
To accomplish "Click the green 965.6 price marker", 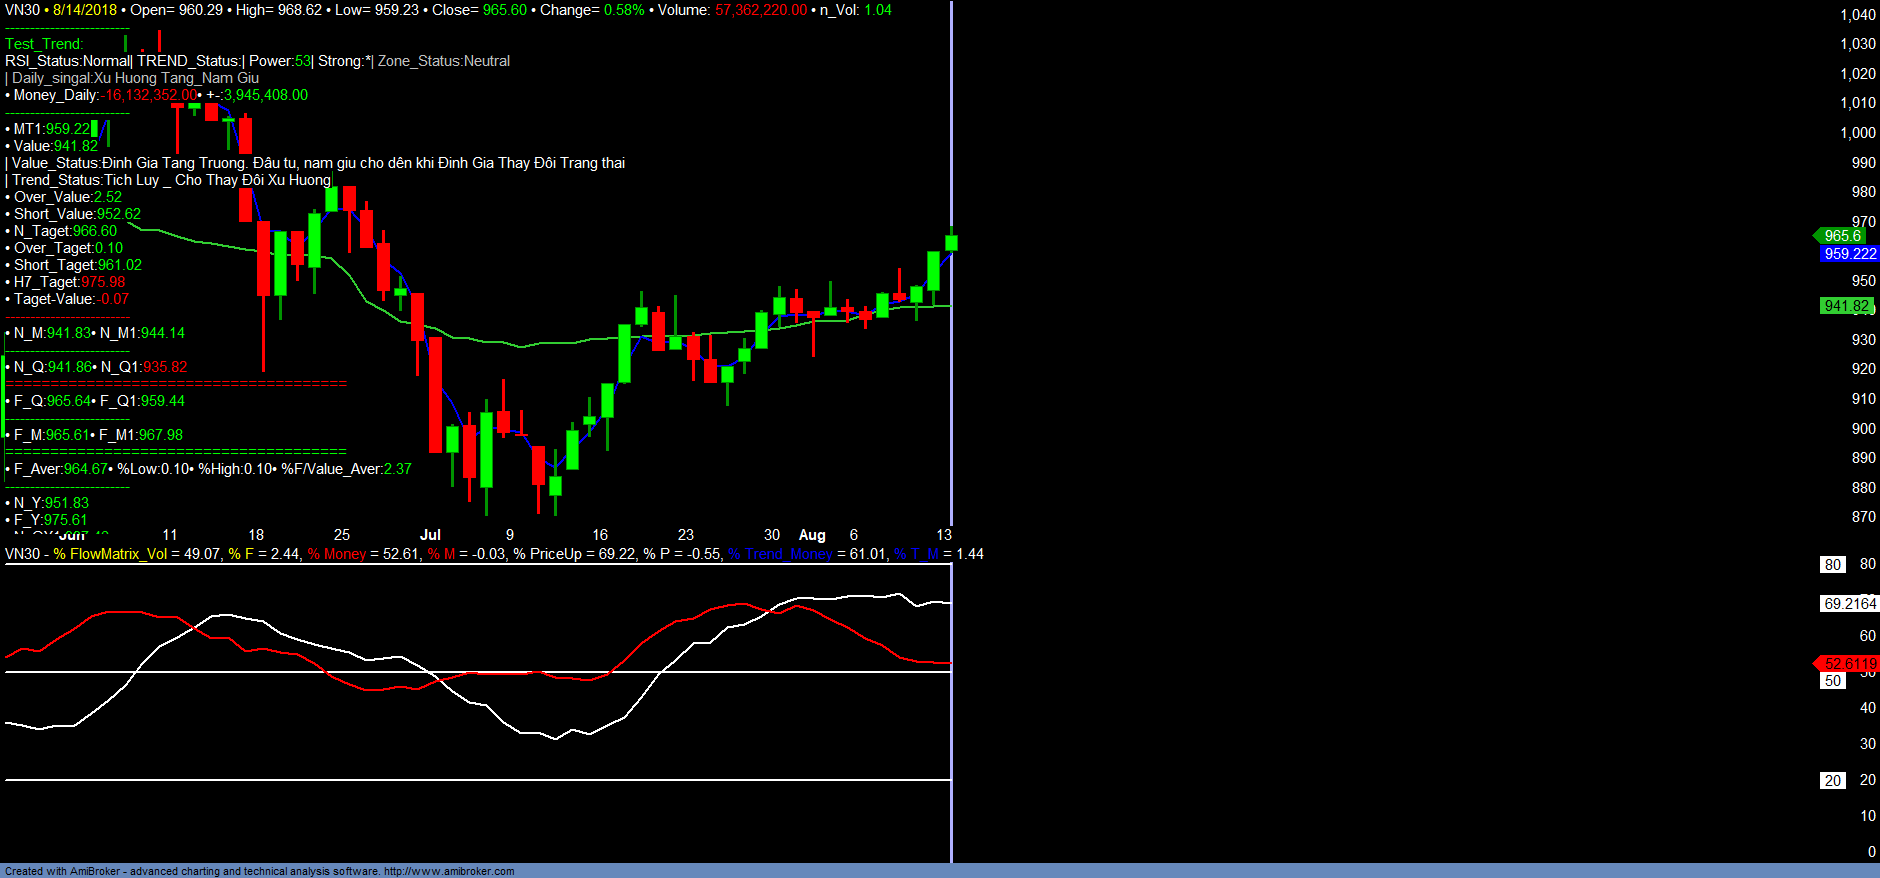I will pyautogui.click(x=1841, y=236).
